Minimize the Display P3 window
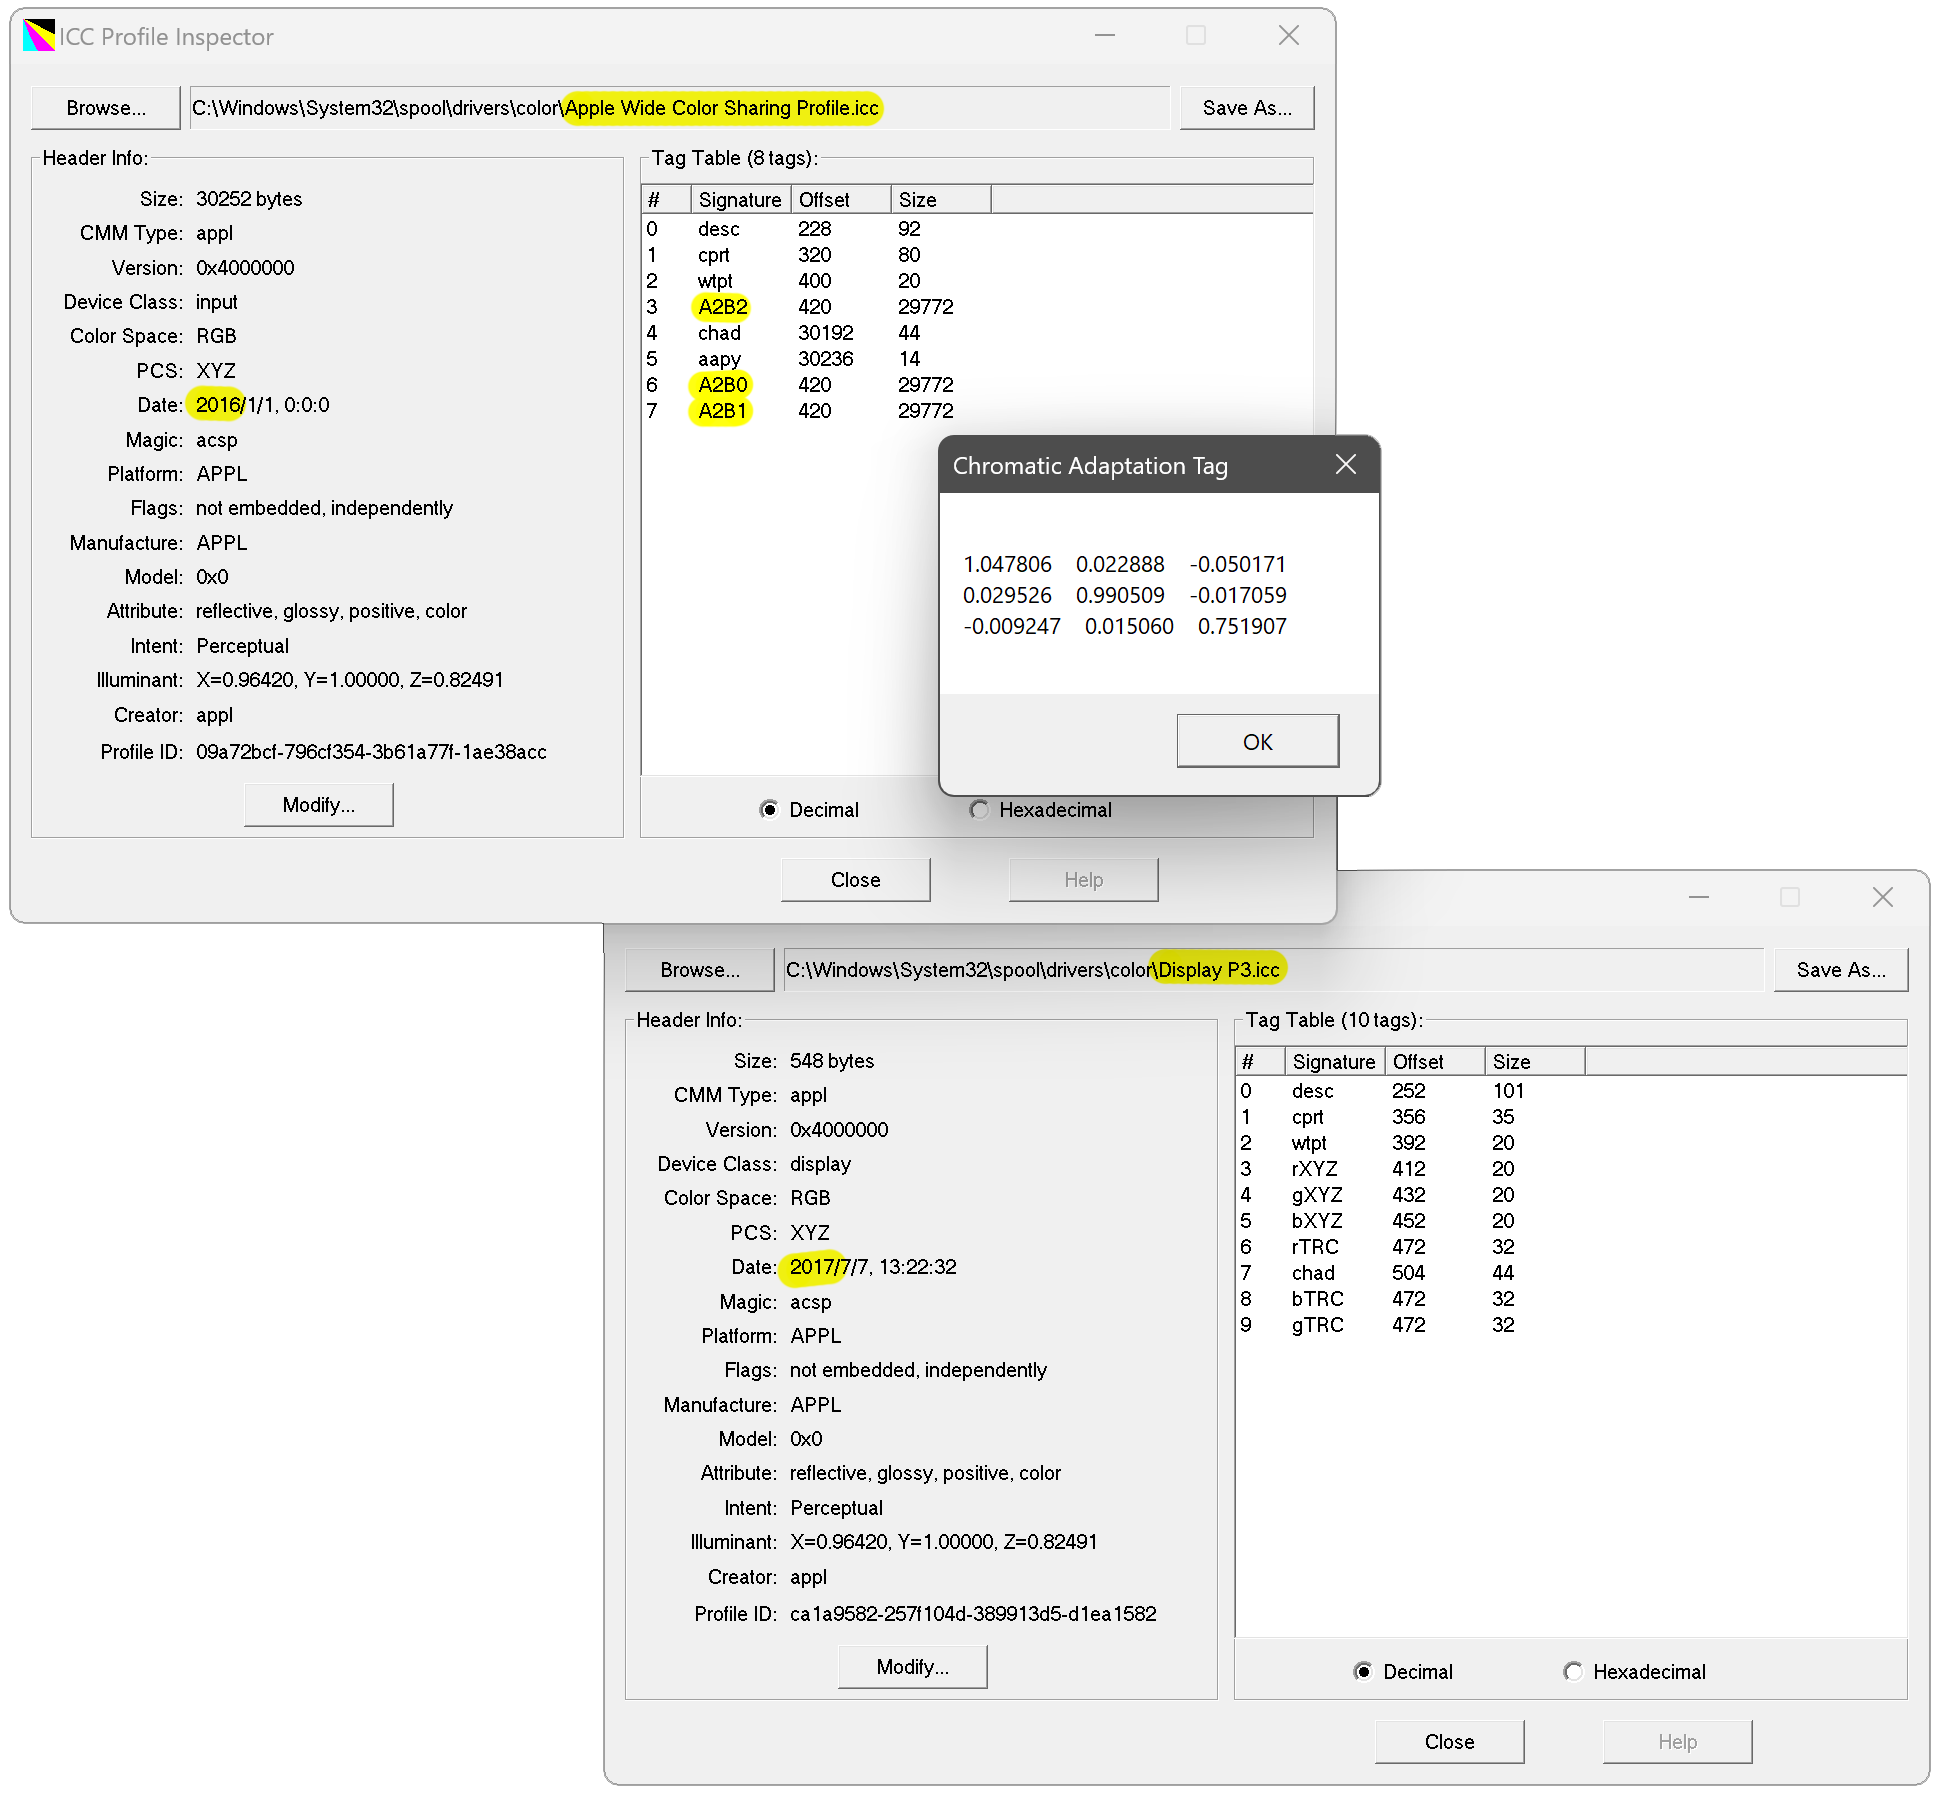 click(x=1699, y=898)
